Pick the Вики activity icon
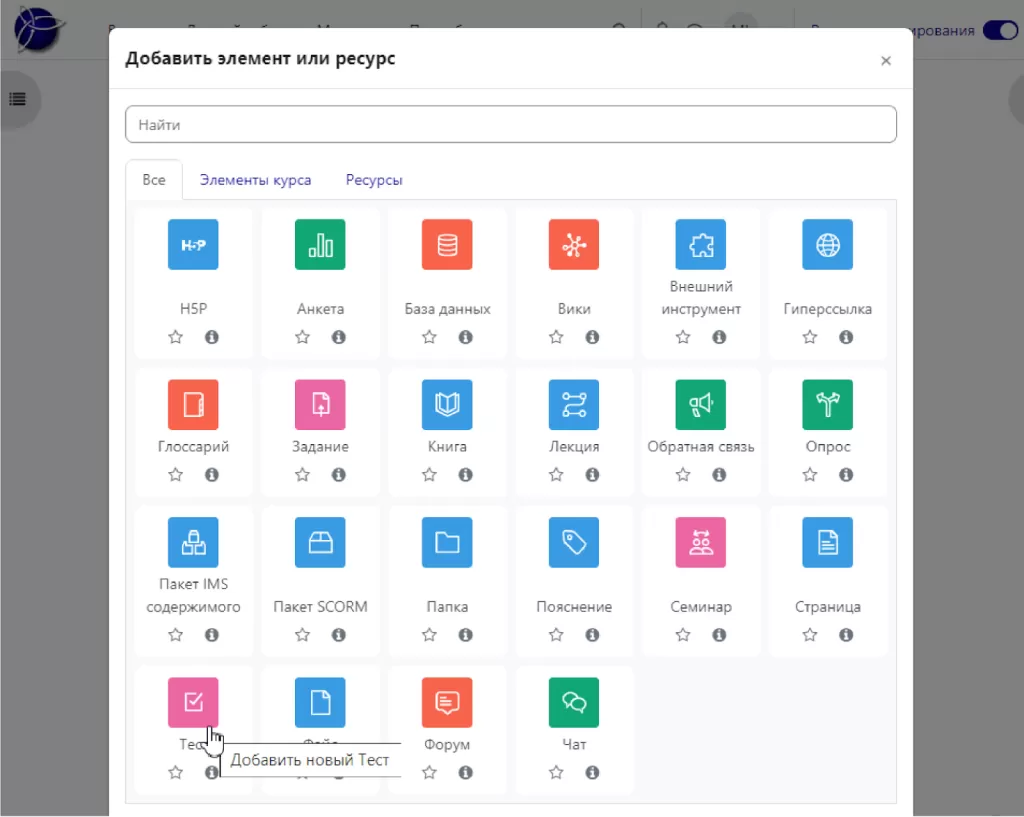This screenshot has height=817, width=1024. 574,245
